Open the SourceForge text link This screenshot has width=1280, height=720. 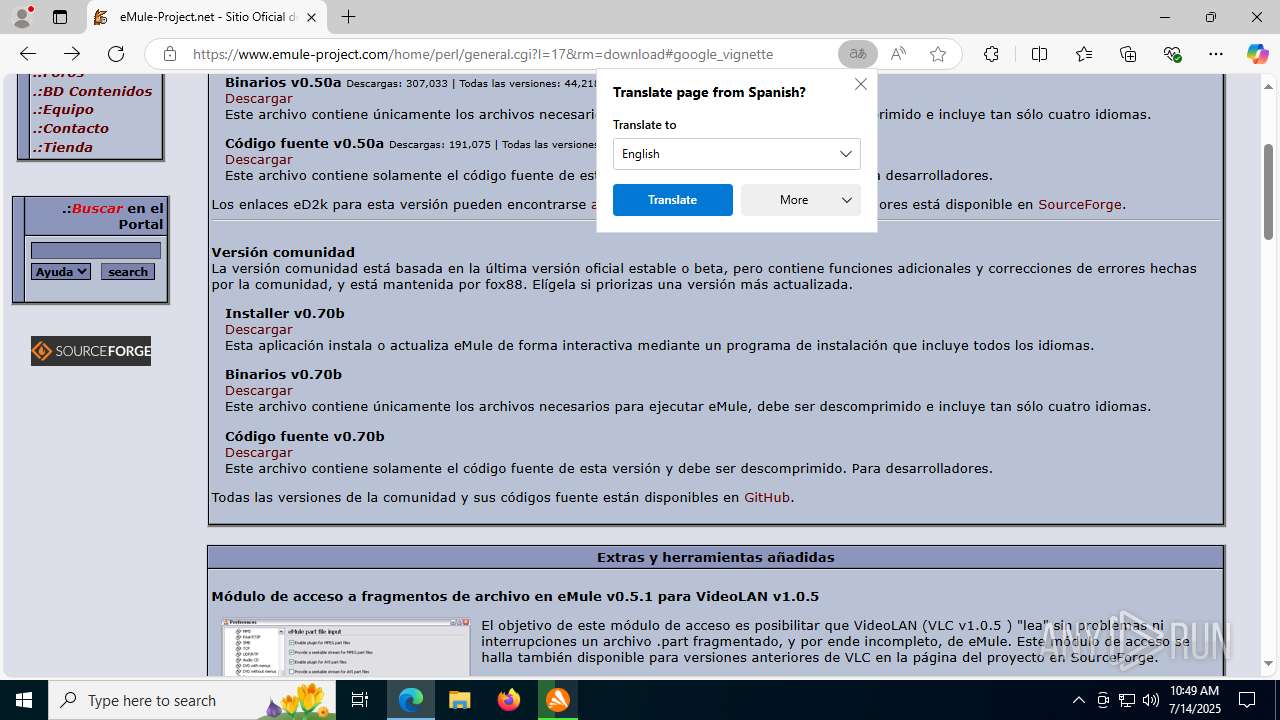pyautogui.click(x=1080, y=204)
